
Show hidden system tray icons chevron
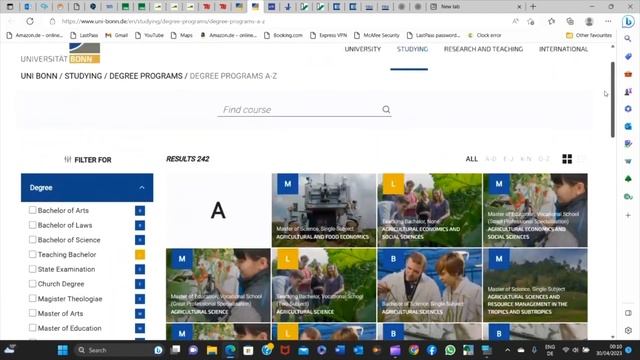tap(507, 350)
